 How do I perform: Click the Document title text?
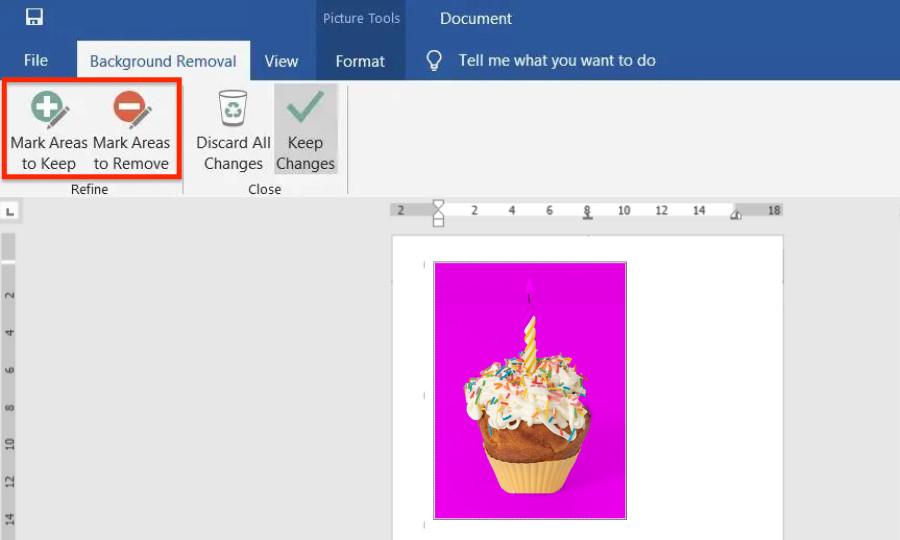tap(475, 18)
